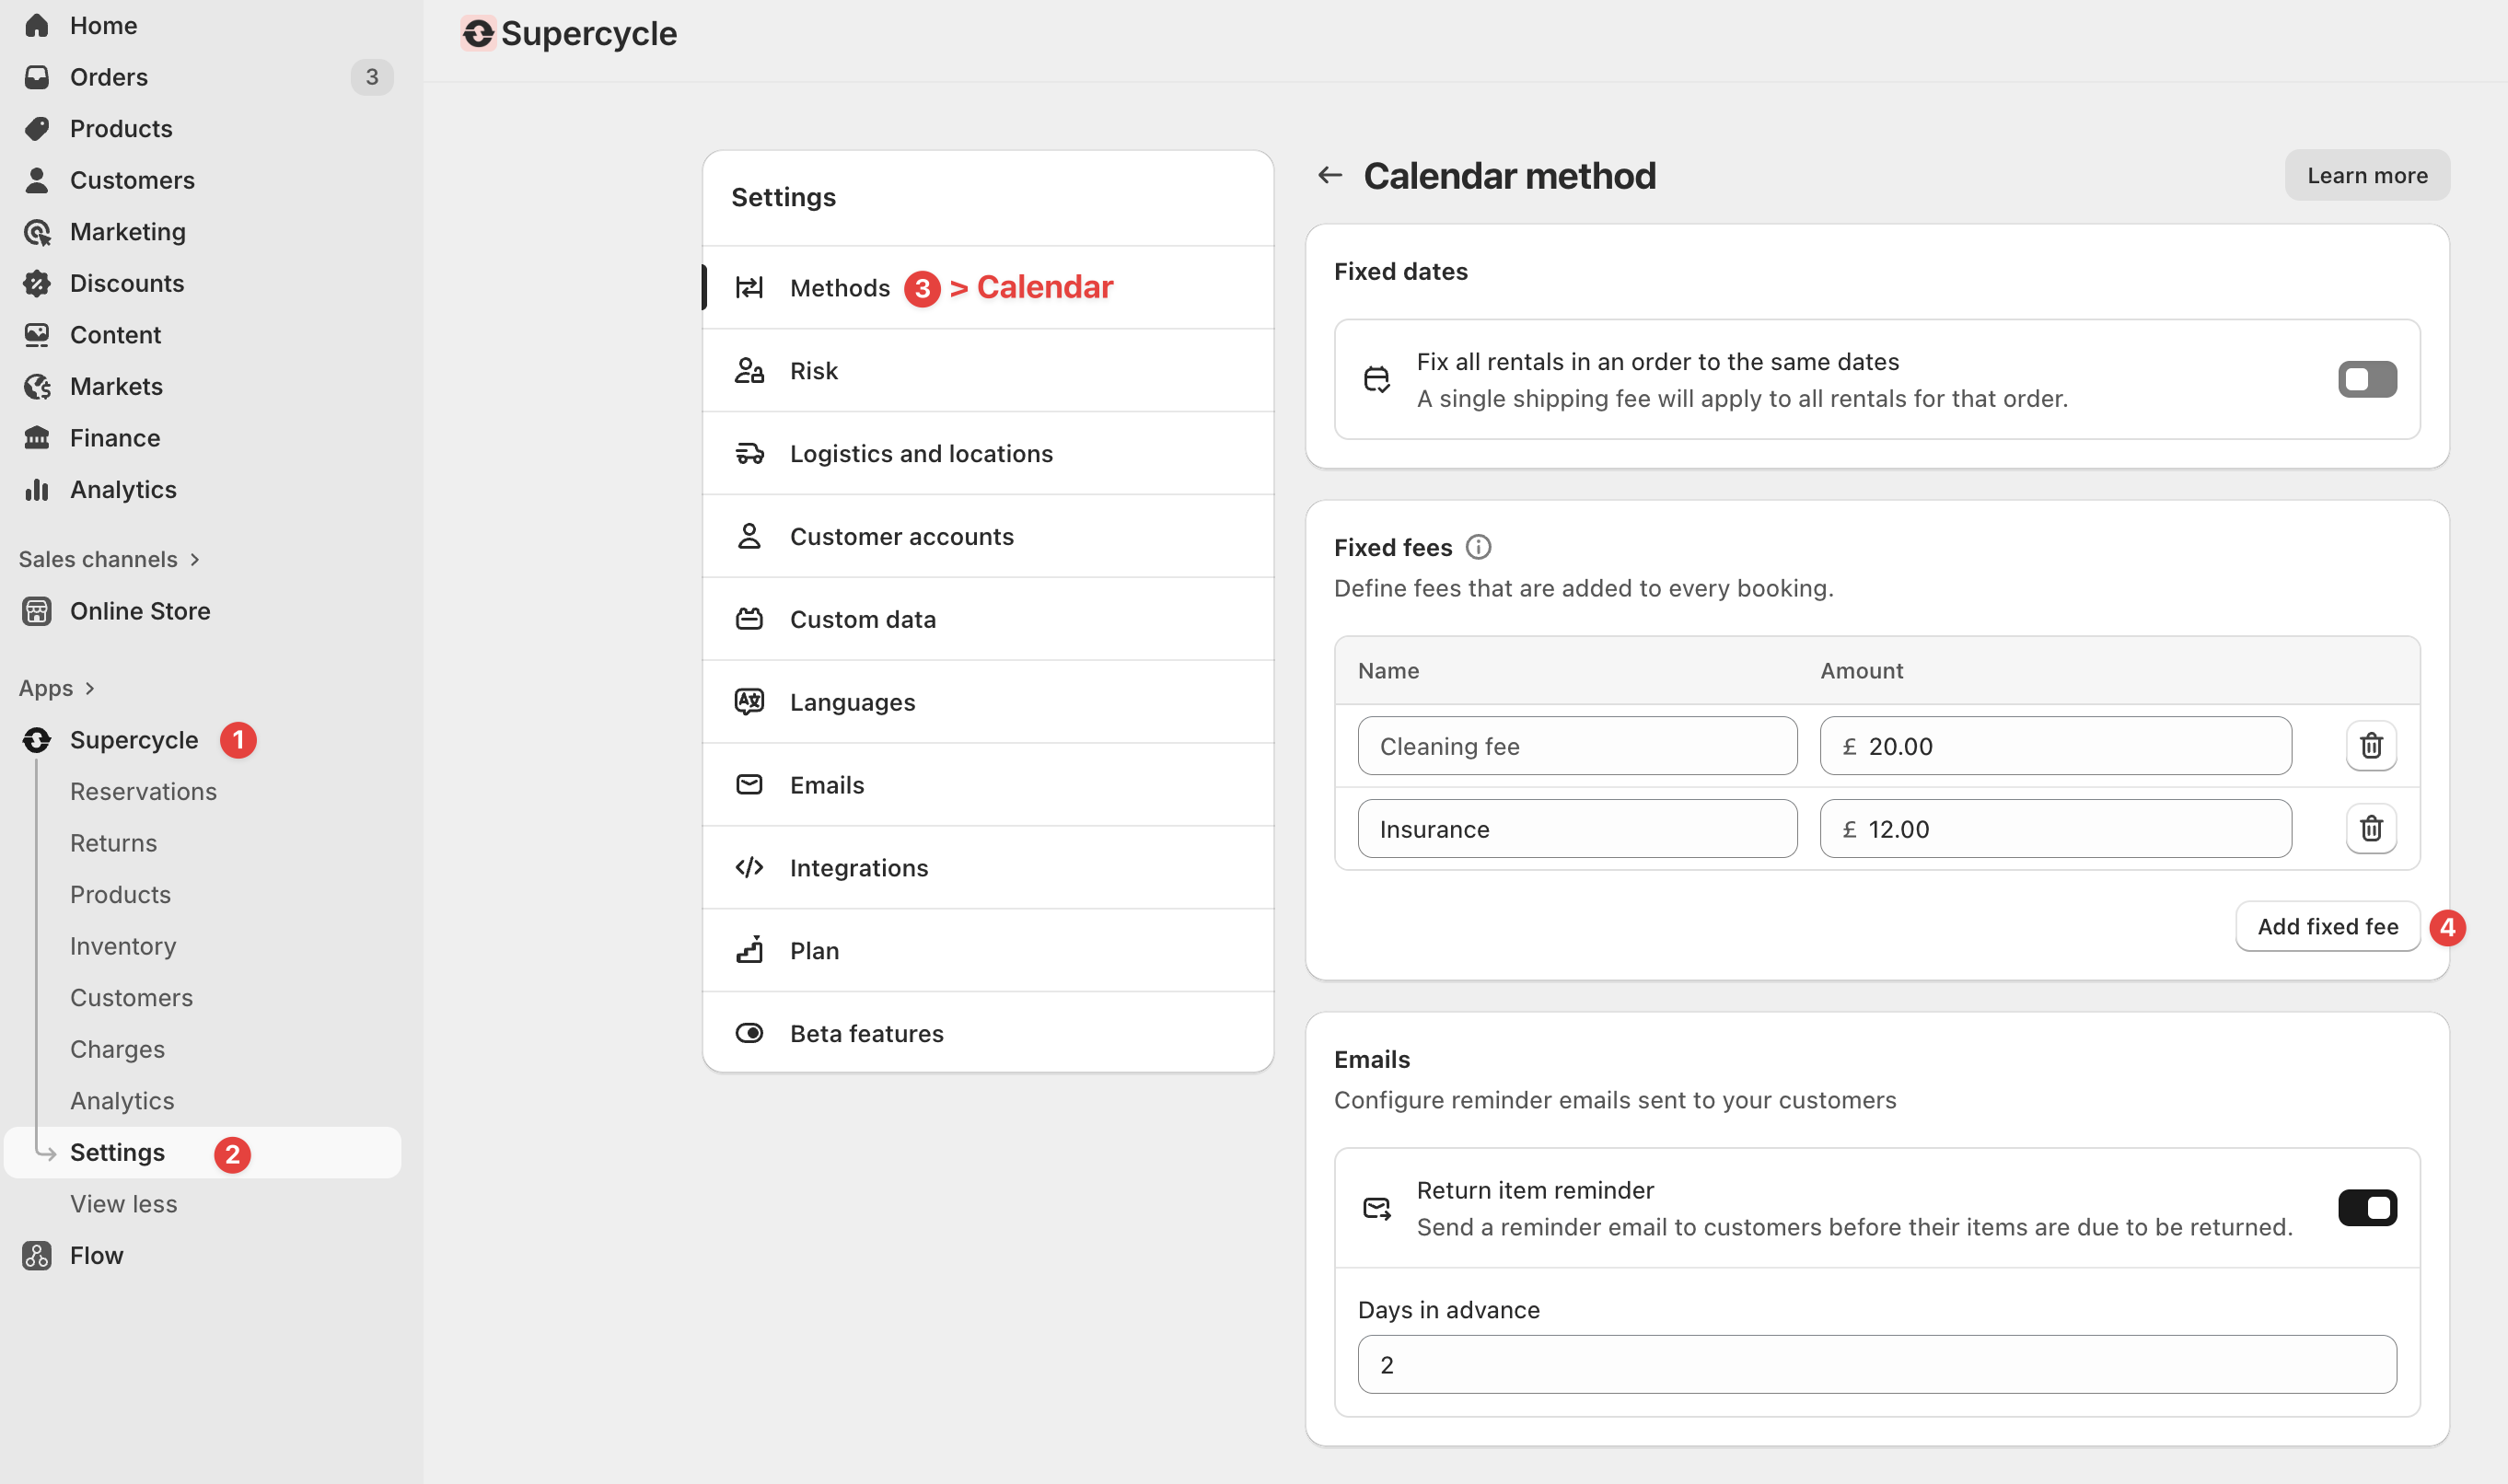Viewport: 2508px width, 1484px height.
Task: Click the Learn more button
Action: (x=2367, y=176)
